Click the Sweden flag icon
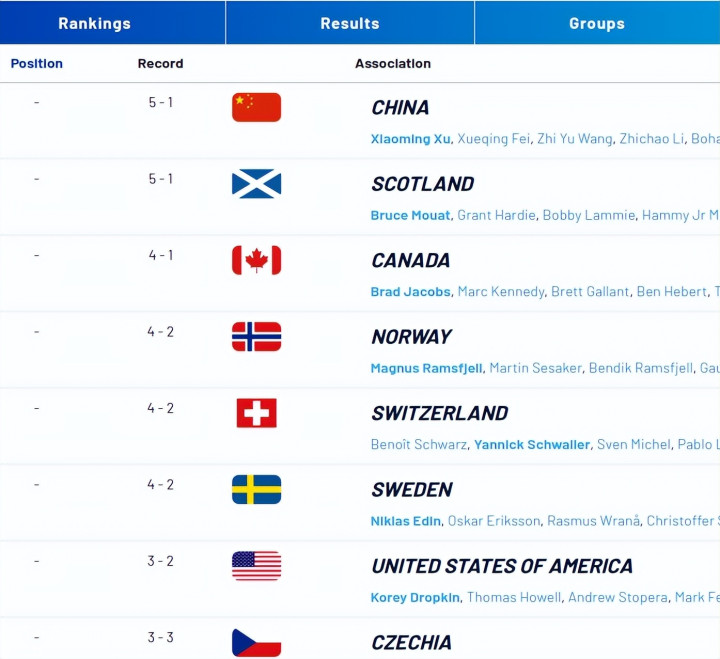720x659 pixels. coord(256,489)
